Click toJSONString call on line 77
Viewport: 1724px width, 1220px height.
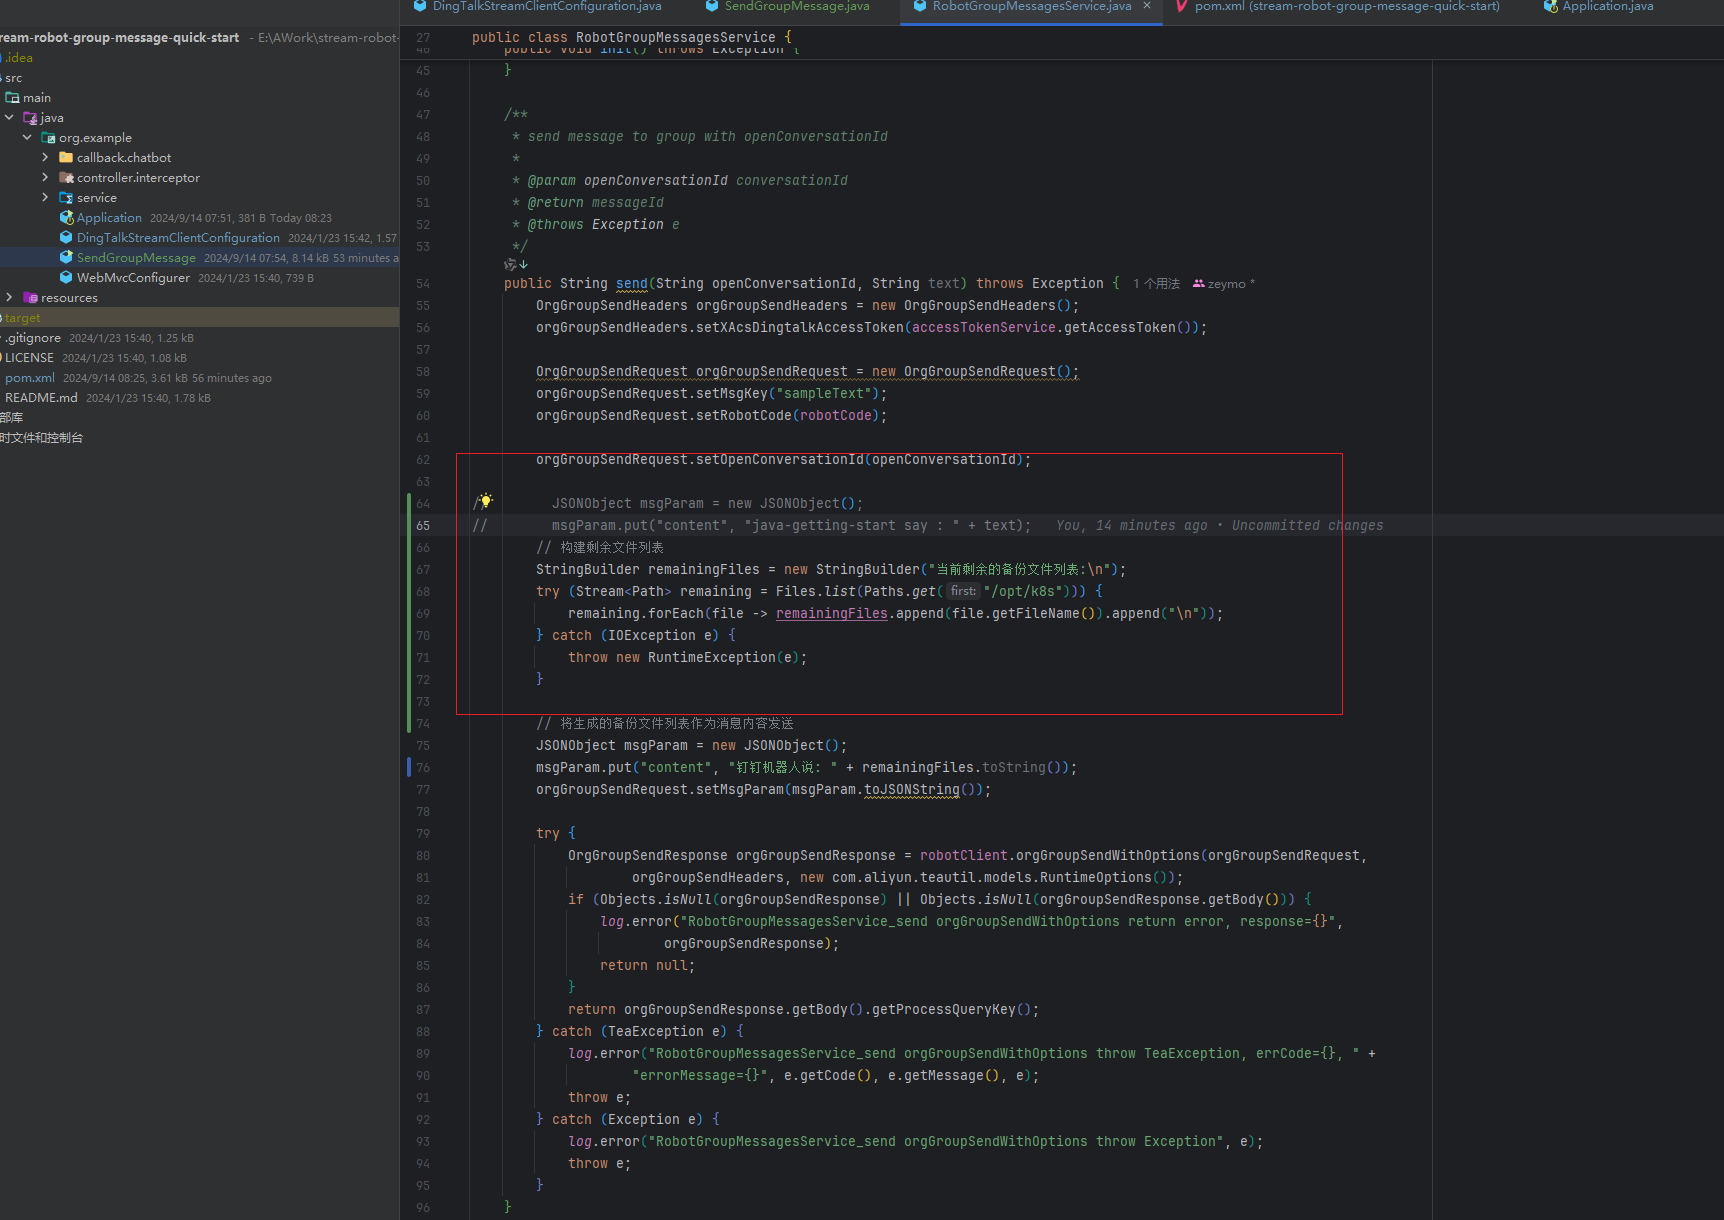(x=912, y=790)
